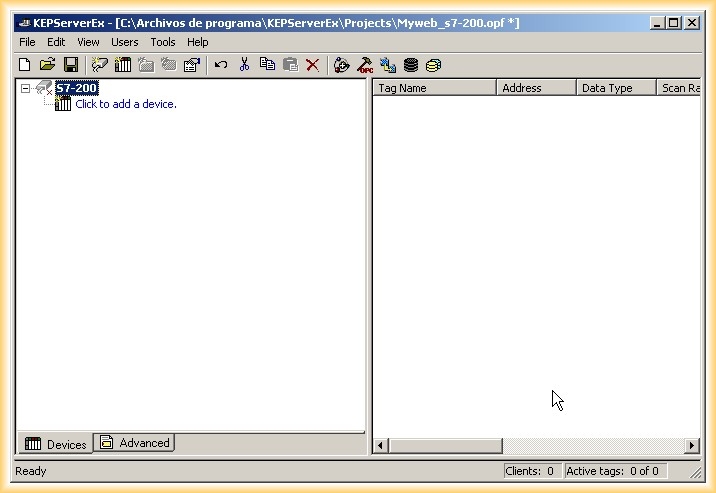Open a project with the folder icon
Image resolution: width=716 pixels, height=493 pixels.
(x=47, y=65)
